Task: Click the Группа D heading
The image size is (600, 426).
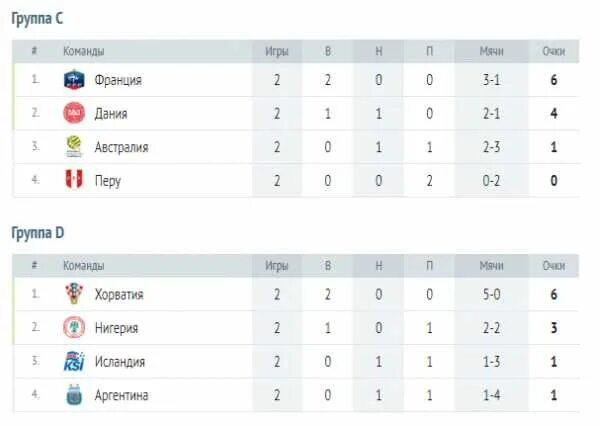Action: (x=39, y=232)
